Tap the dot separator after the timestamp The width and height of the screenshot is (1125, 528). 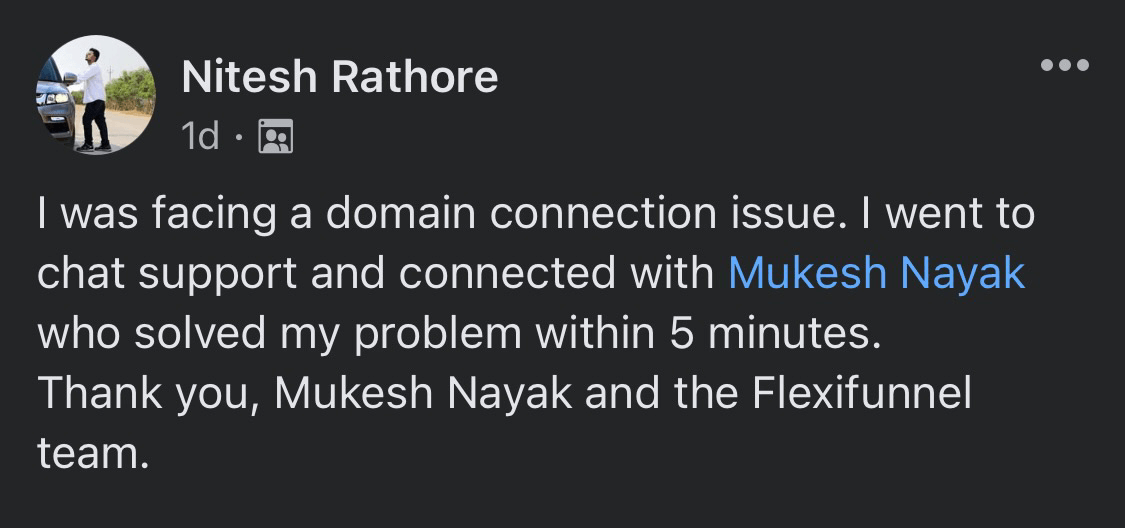pyautogui.click(x=238, y=137)
